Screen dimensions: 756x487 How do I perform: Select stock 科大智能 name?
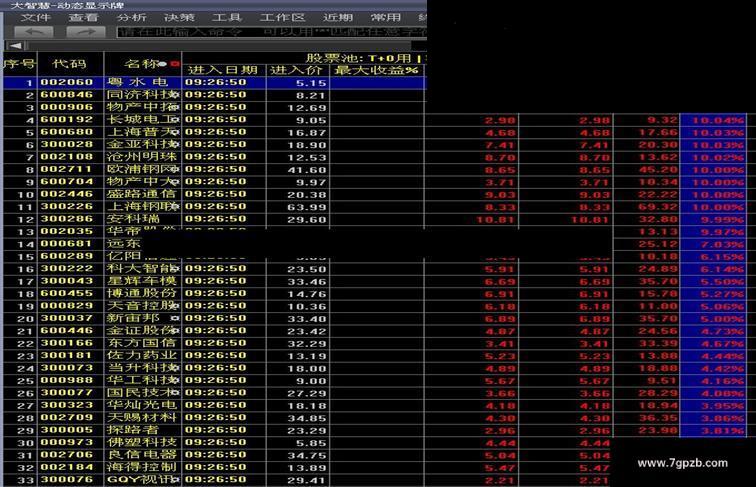tap(142, 269)
